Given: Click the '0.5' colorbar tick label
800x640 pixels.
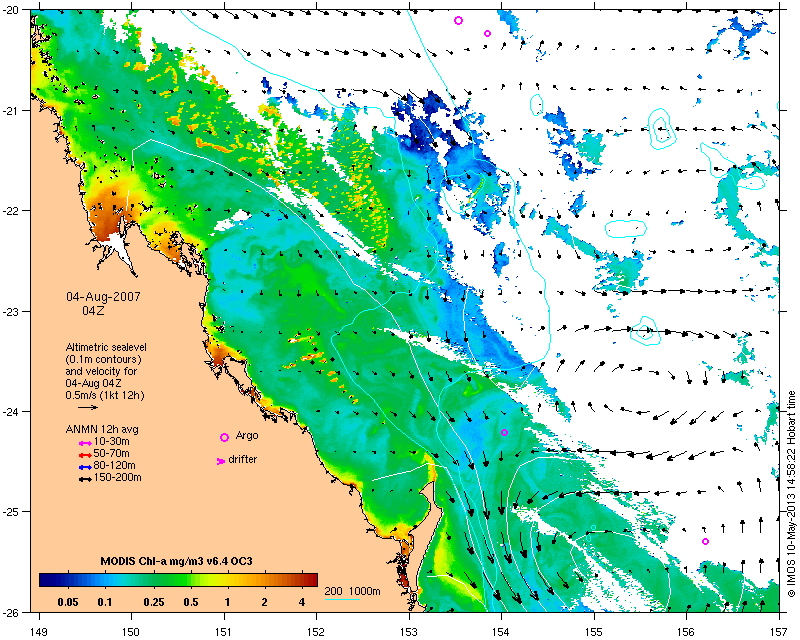Looking at the screenshot, I should [x=191, y=602].
